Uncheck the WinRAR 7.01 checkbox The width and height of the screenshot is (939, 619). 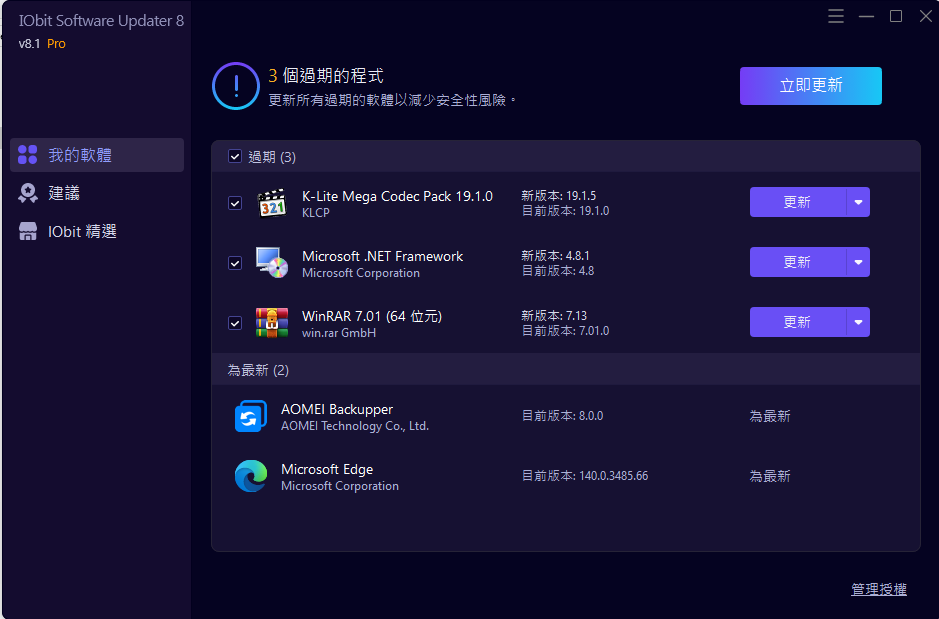(235, 323)
